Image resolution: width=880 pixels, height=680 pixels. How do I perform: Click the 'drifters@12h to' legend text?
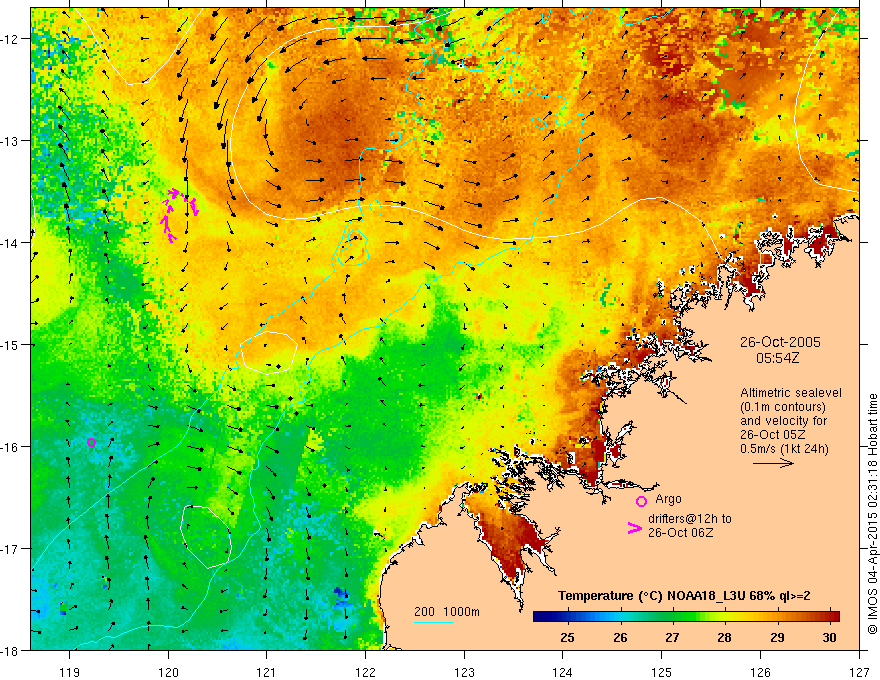pos(690,519)
